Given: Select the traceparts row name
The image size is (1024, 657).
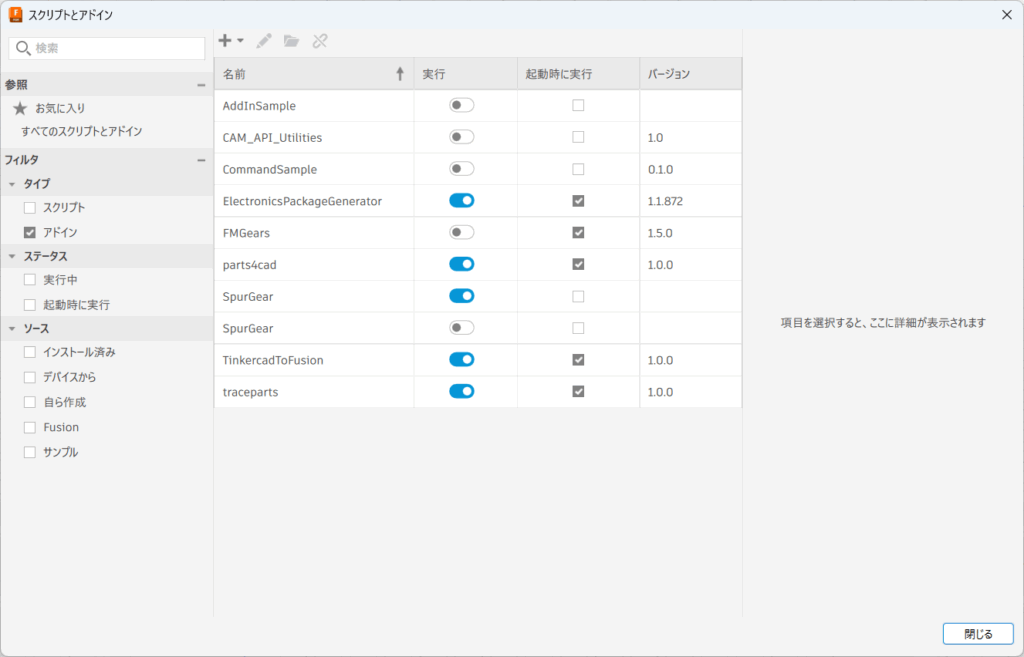Looking at the screenshot, I should [250, 393].
